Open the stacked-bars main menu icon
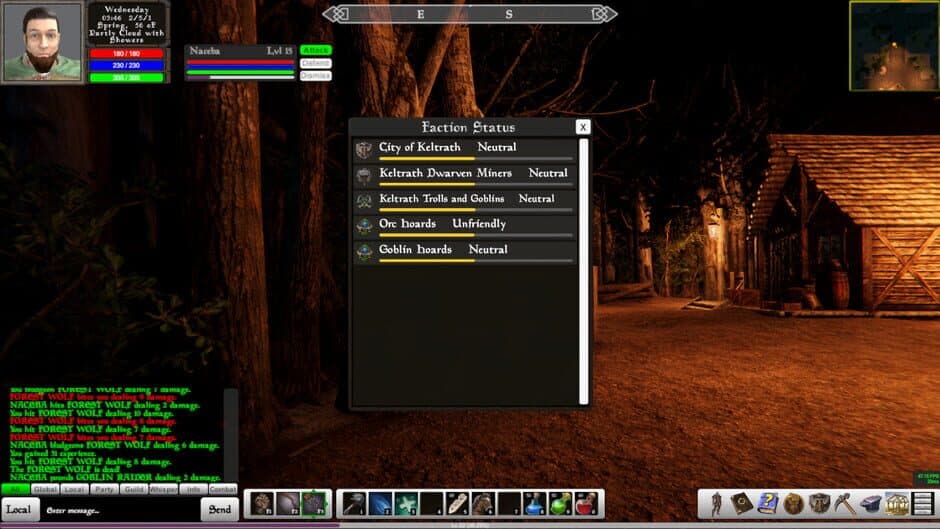940x529 pixels. (922, 504)
